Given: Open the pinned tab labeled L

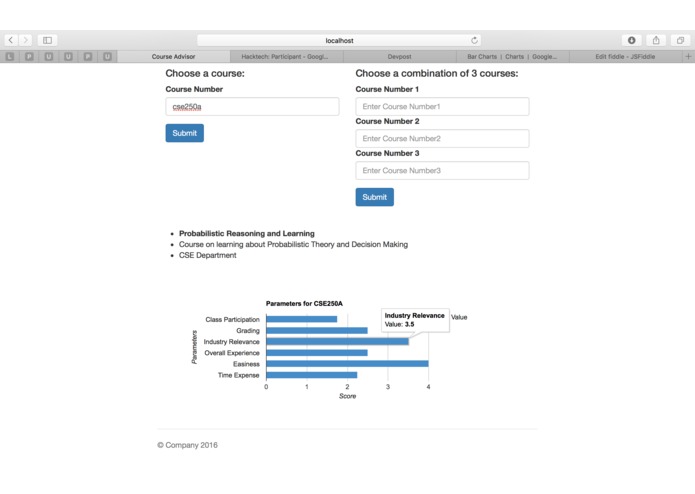Looking at the screenshot, I should coord(10,56).
